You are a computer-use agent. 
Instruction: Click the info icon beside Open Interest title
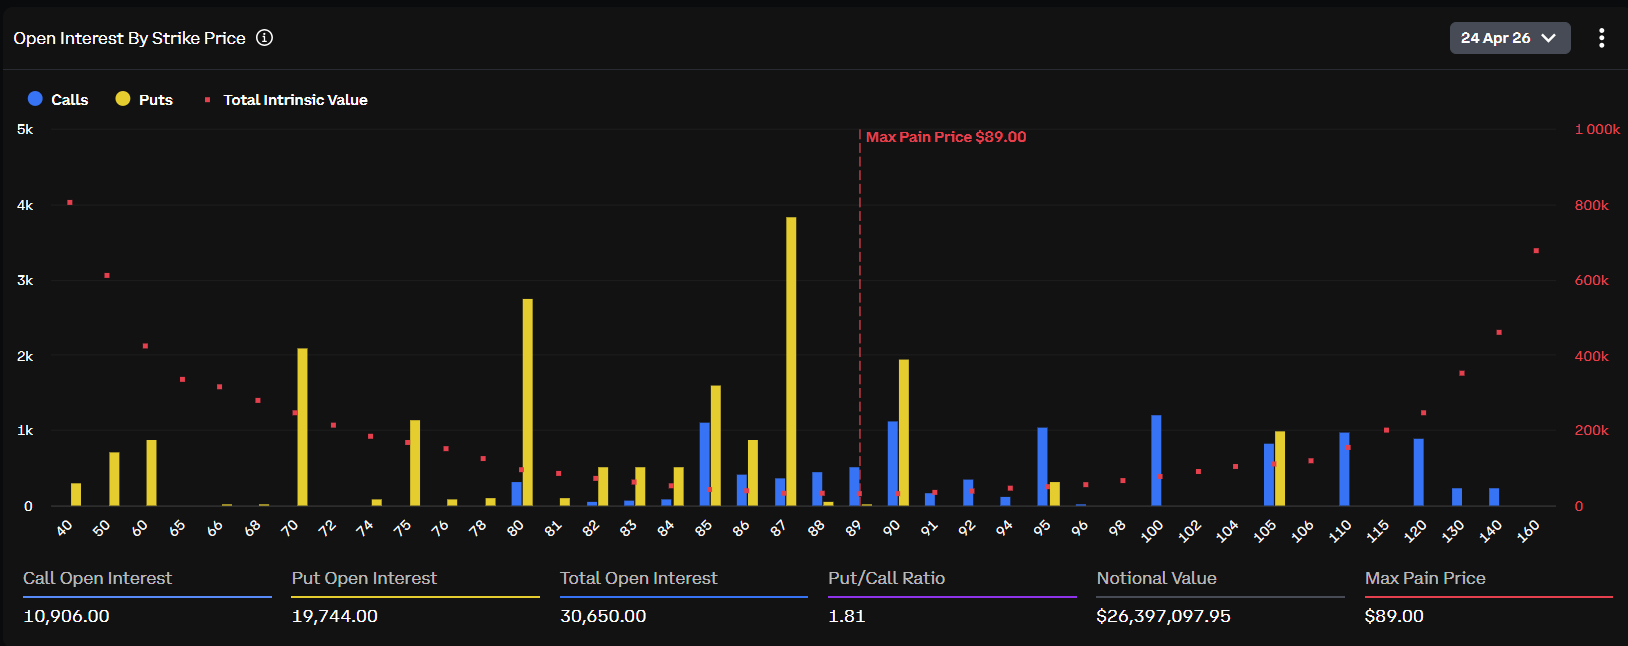[264, 38]
